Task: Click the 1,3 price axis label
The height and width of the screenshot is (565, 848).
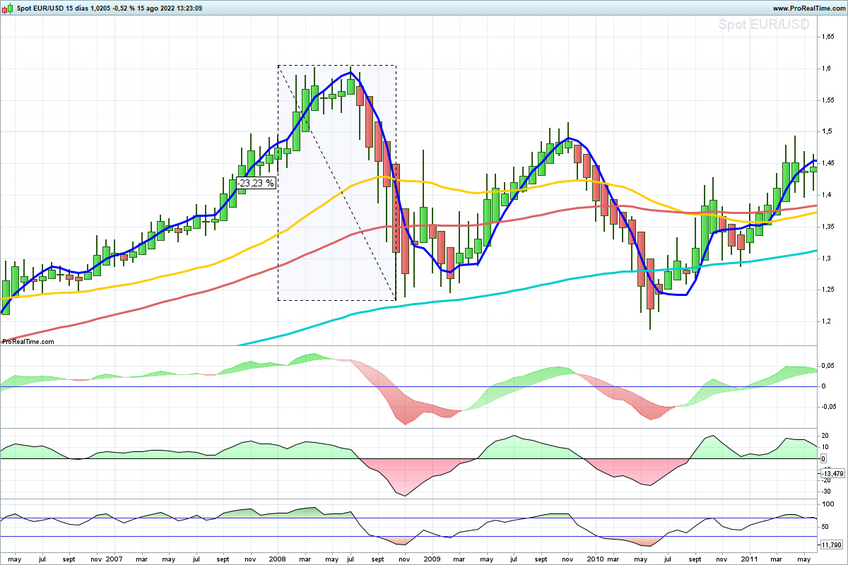Action: [826, 258]
